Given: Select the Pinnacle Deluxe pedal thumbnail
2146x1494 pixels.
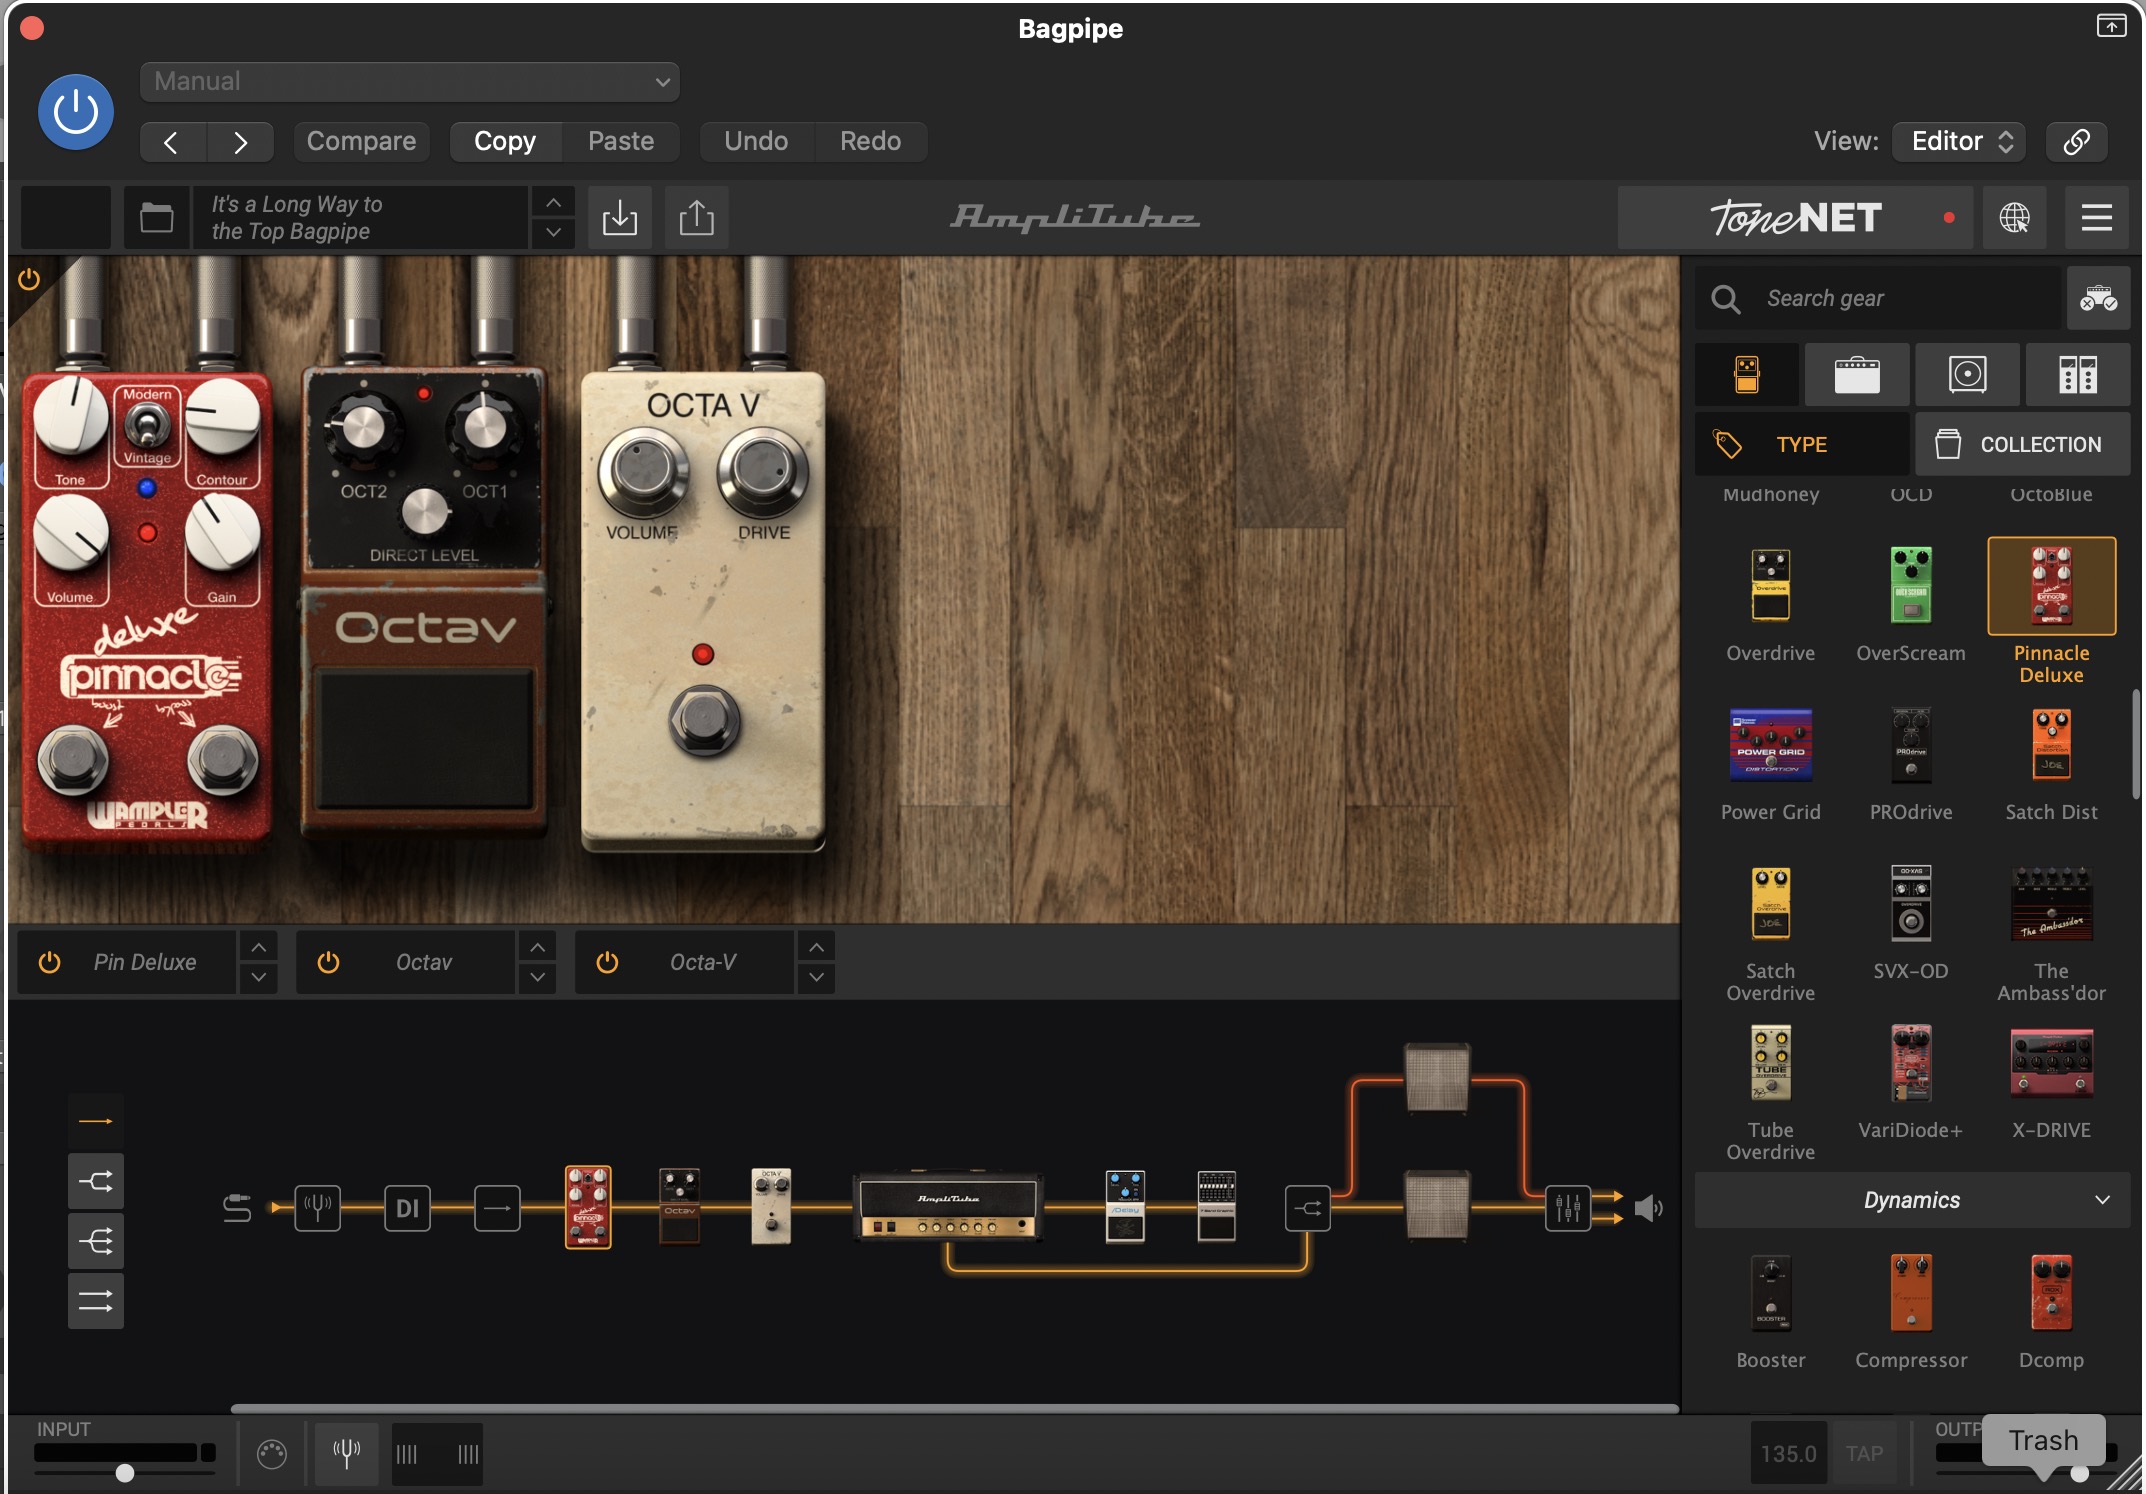Looking at the screenshot, I should click(x=2051, y=586).
